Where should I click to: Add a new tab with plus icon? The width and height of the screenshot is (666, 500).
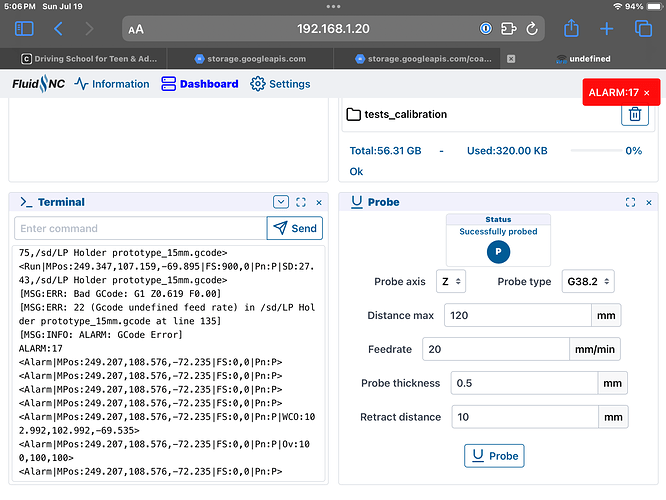tap(607, 29)
